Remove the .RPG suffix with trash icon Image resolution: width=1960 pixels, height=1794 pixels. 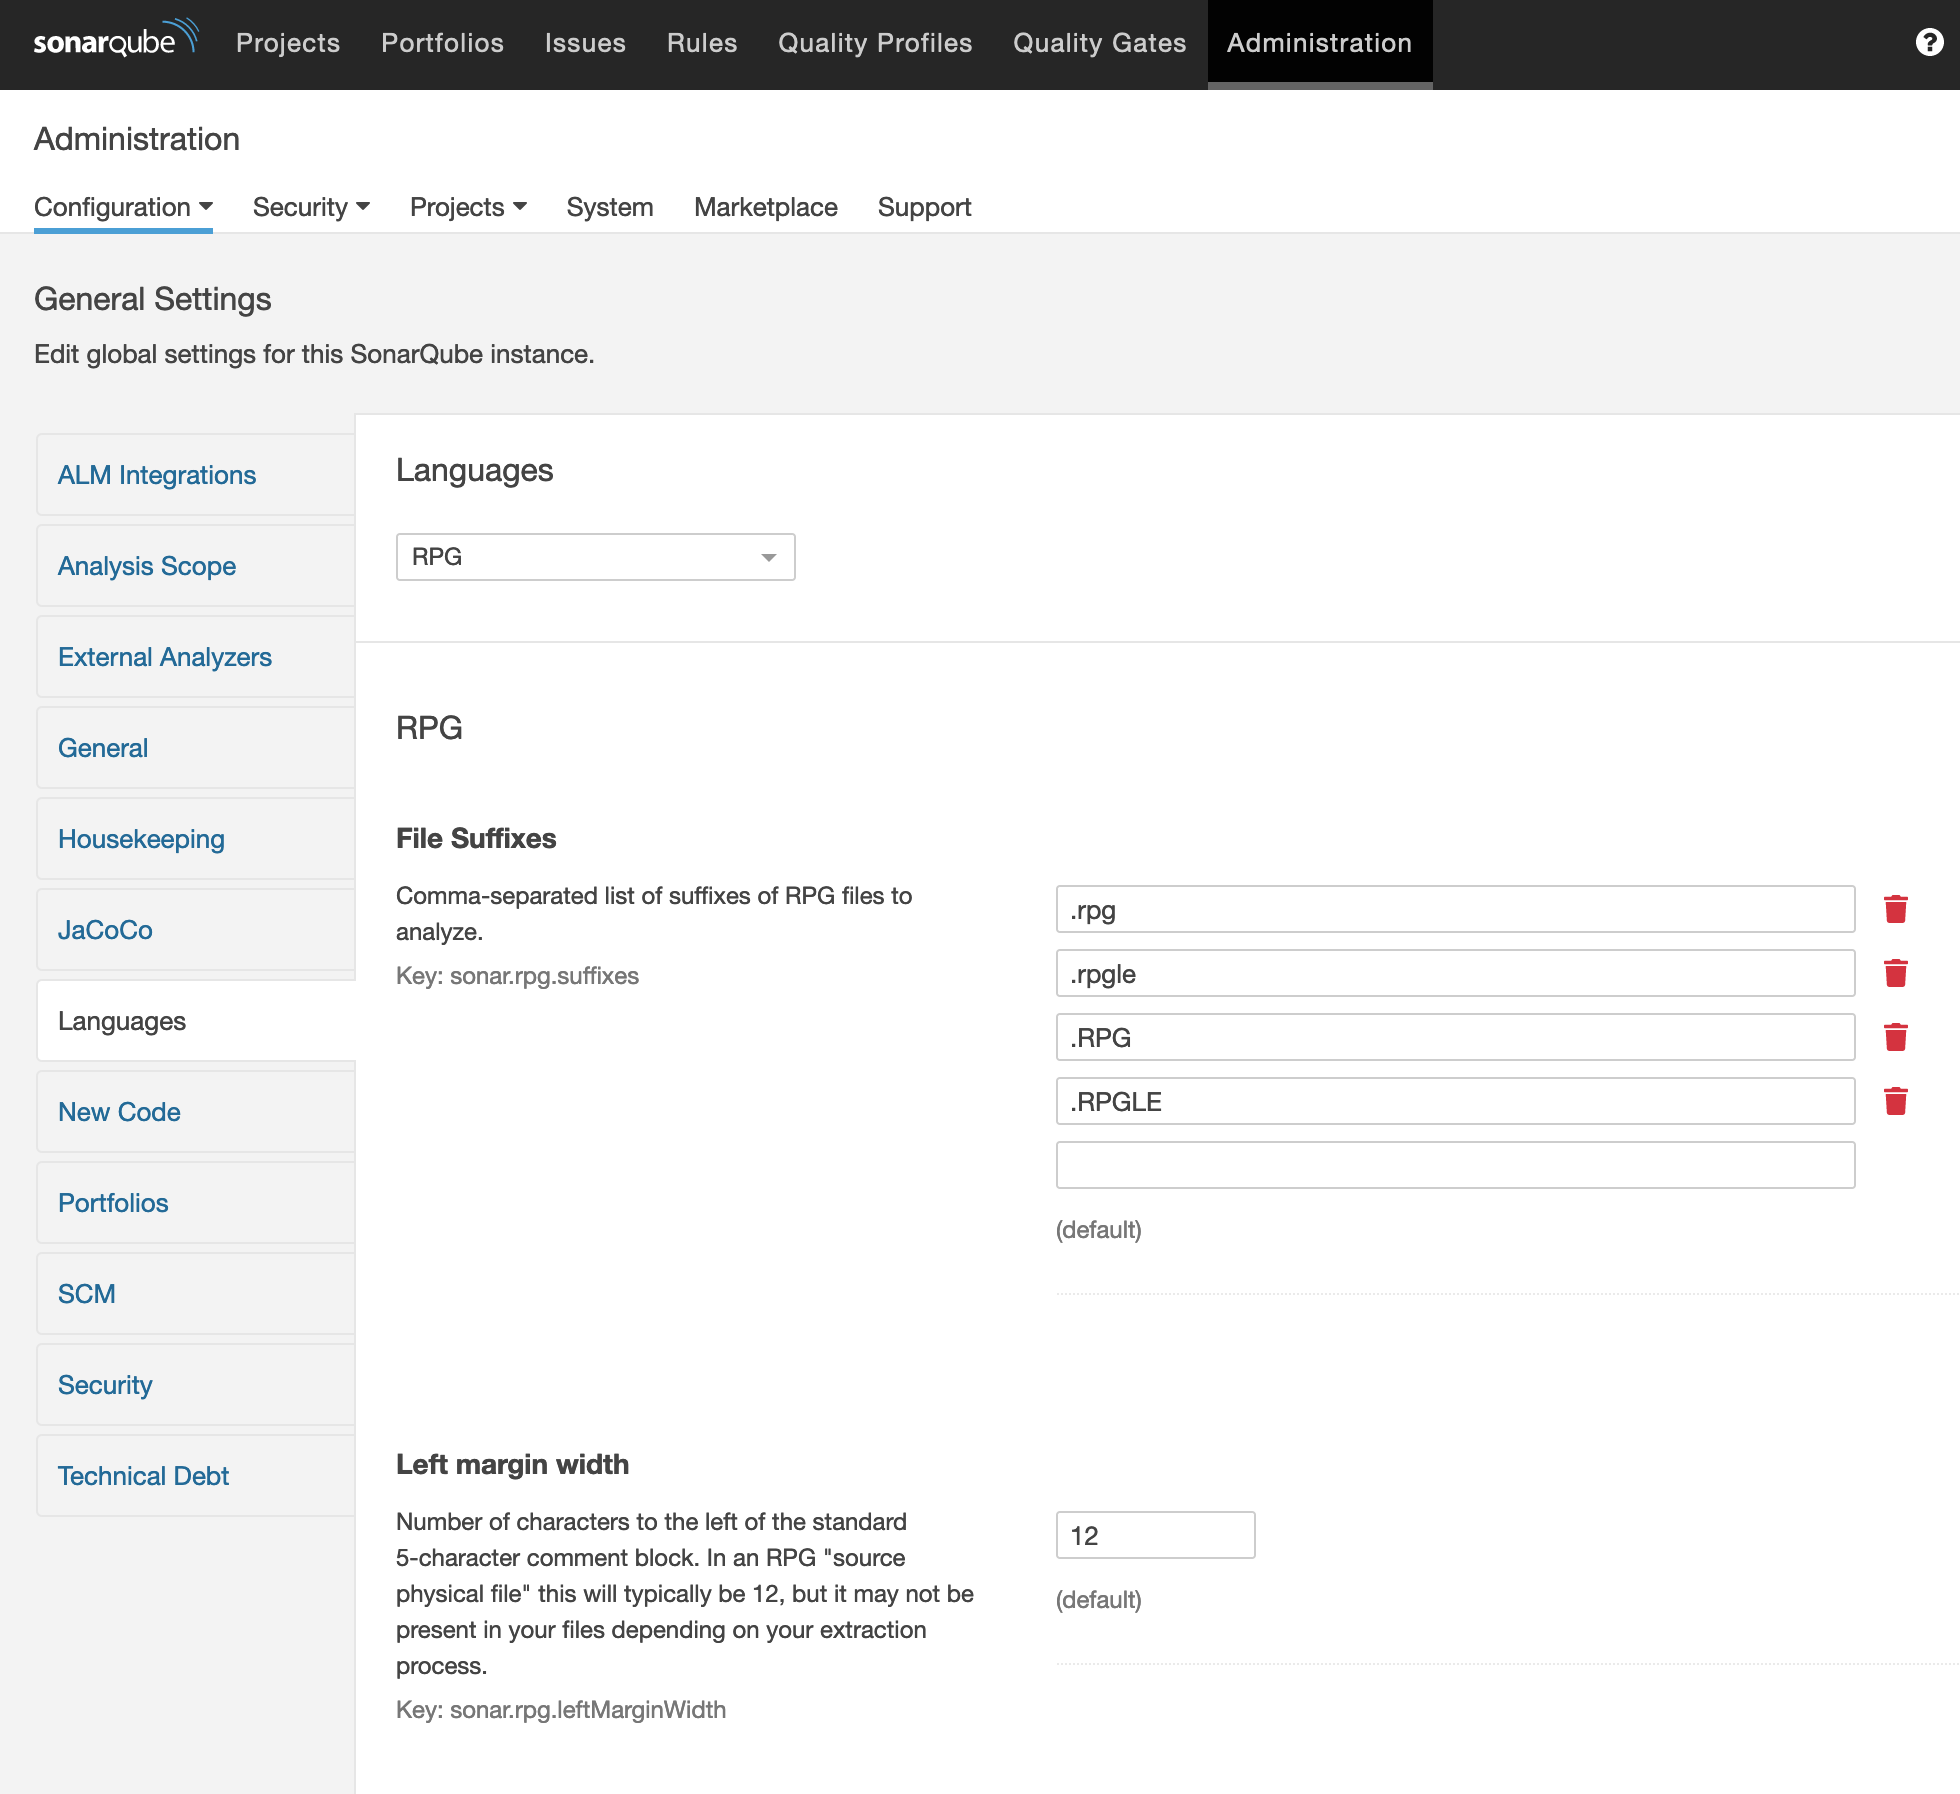(x=1895, y=1037)
